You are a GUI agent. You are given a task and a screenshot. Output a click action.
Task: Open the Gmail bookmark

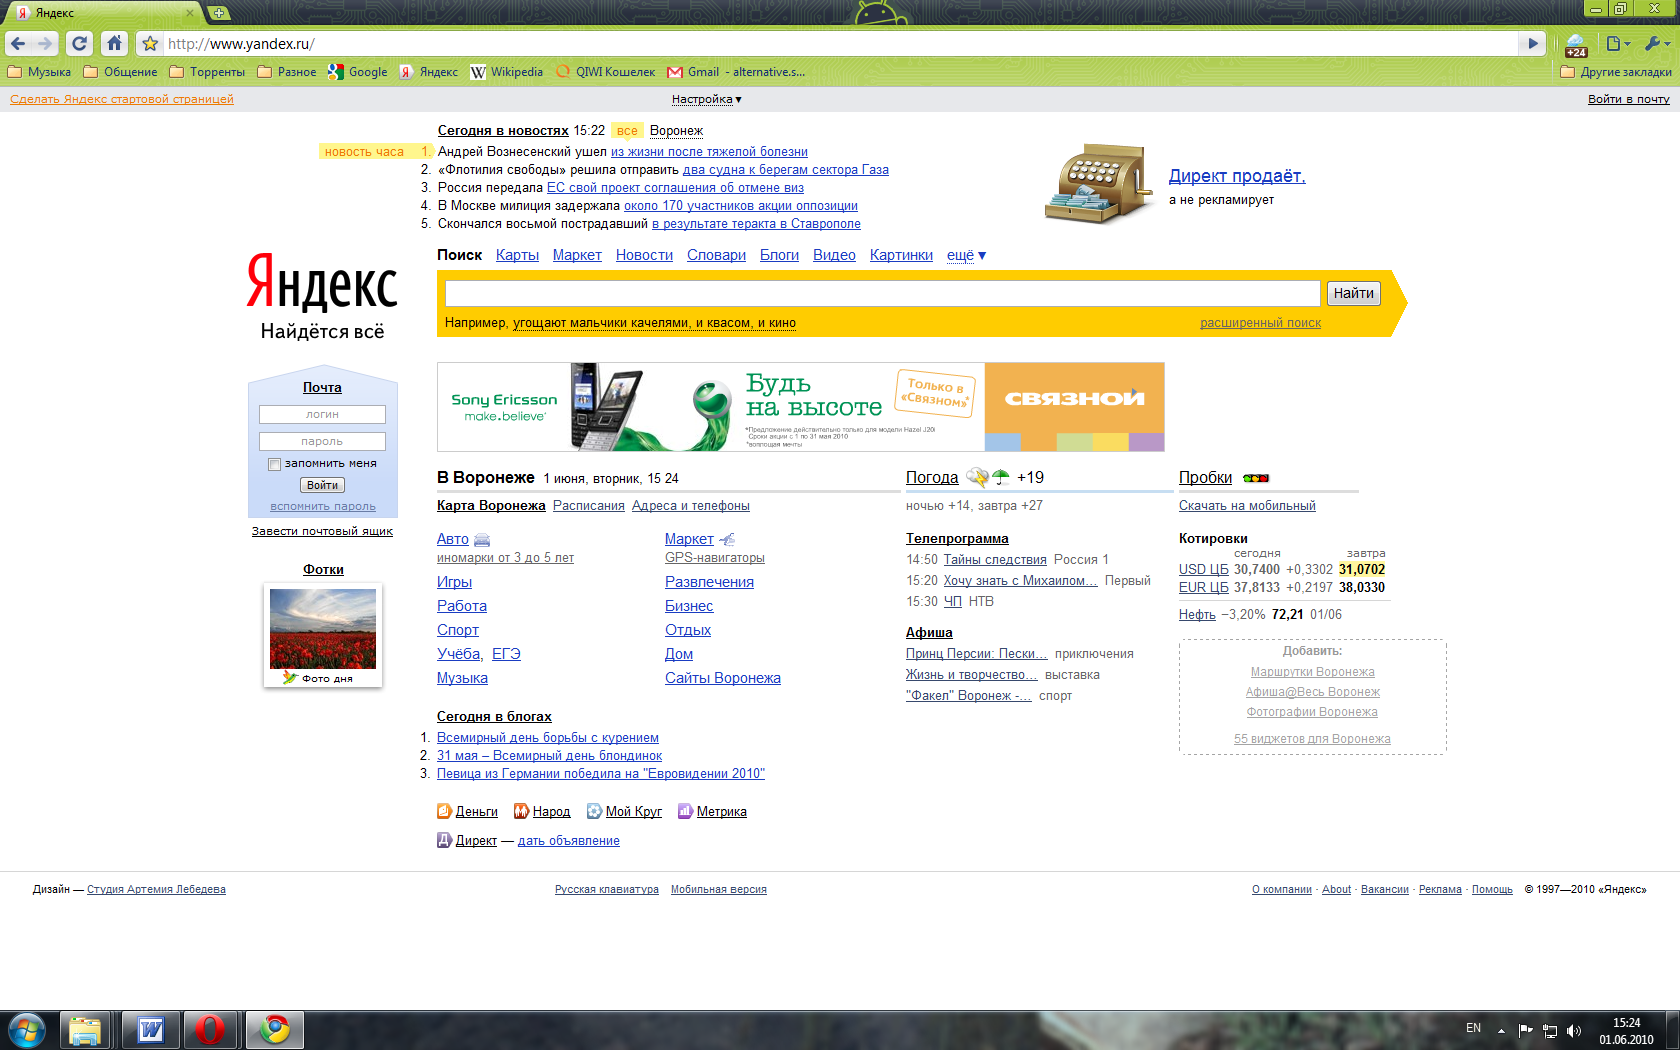(x=736, y=72)
